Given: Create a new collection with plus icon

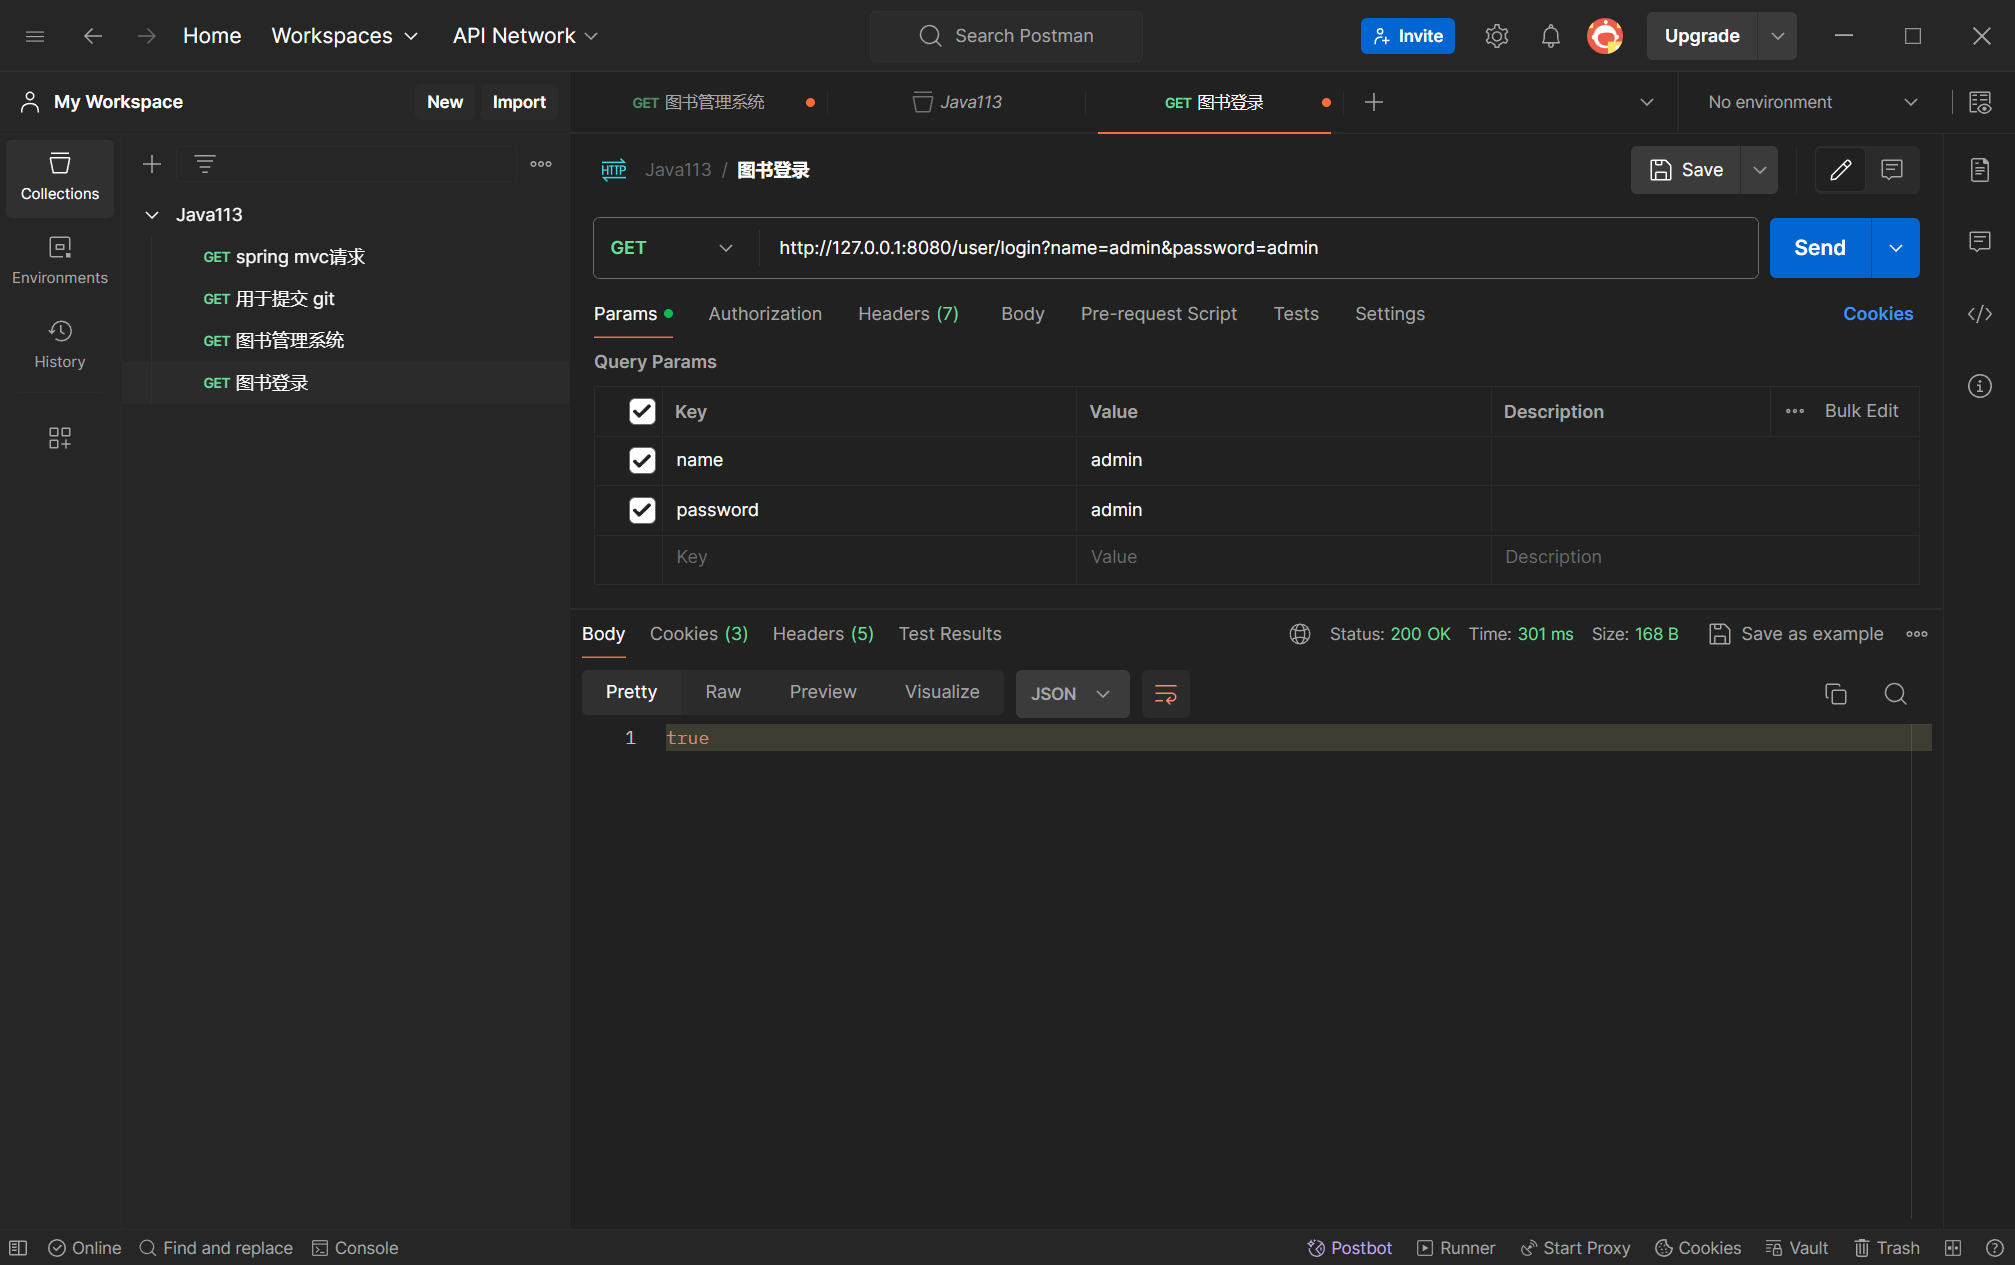Looking at the screenshot, I should pyautogui.click(x=152, y=164).
